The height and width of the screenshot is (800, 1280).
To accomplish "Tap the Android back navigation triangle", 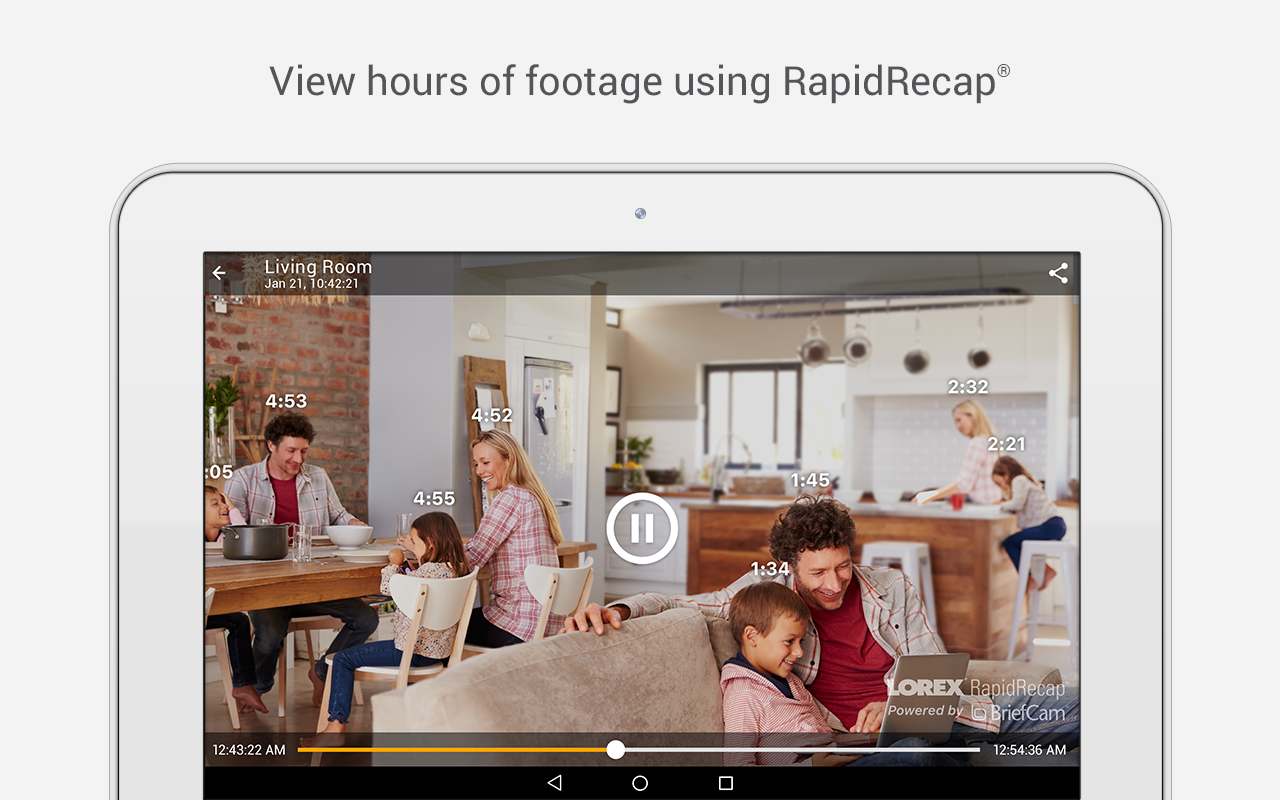I will click(554, 783).
